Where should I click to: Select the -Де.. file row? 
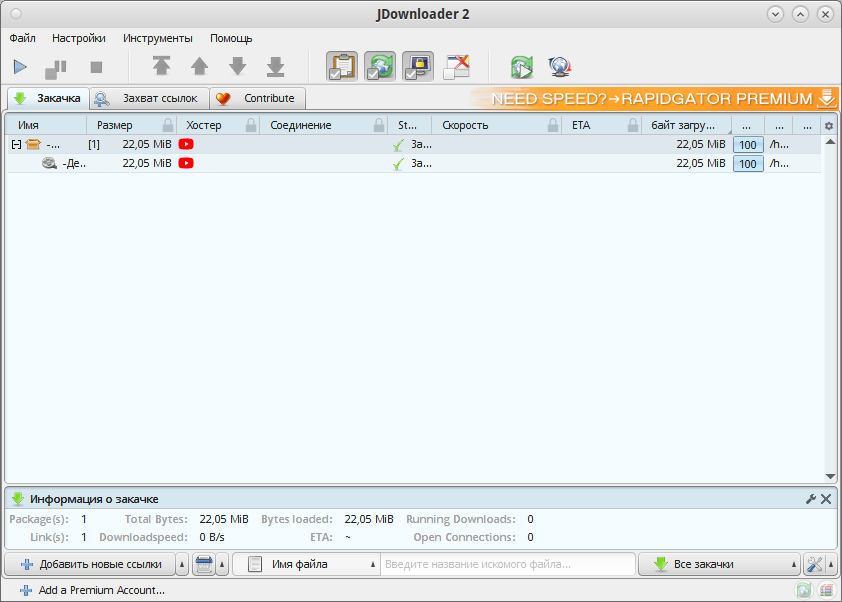click(414, 163)
